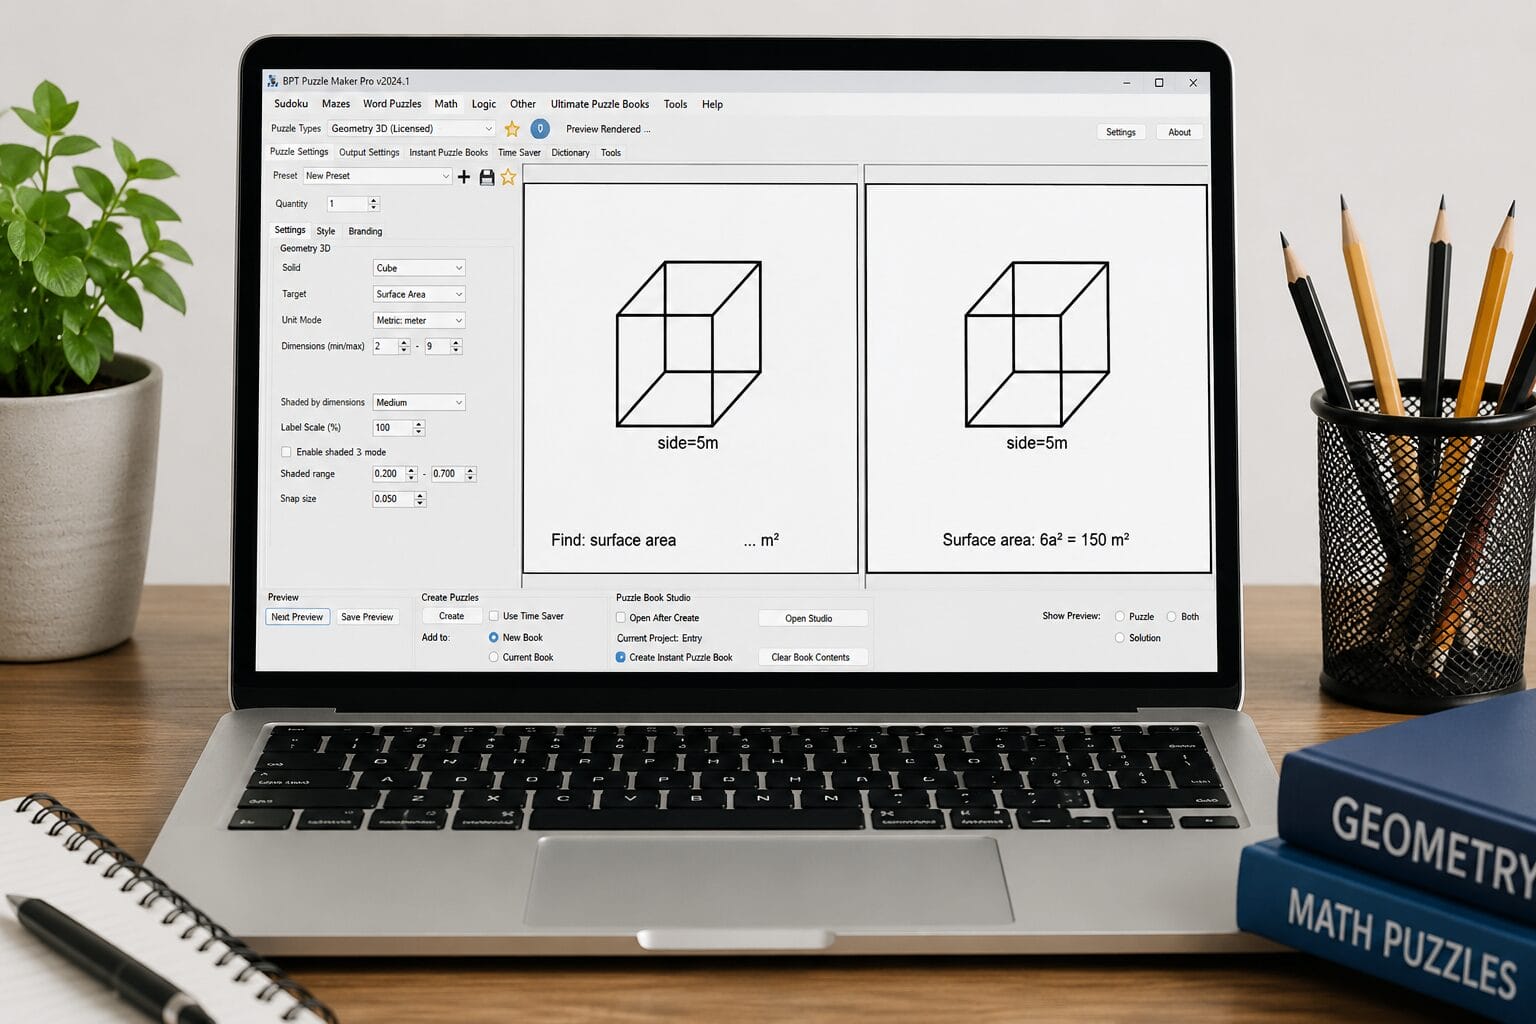The width and height of the screenshot is (1536, 1024).
Task: Check the Open After Create option
Action: click(x=621, y=618)
